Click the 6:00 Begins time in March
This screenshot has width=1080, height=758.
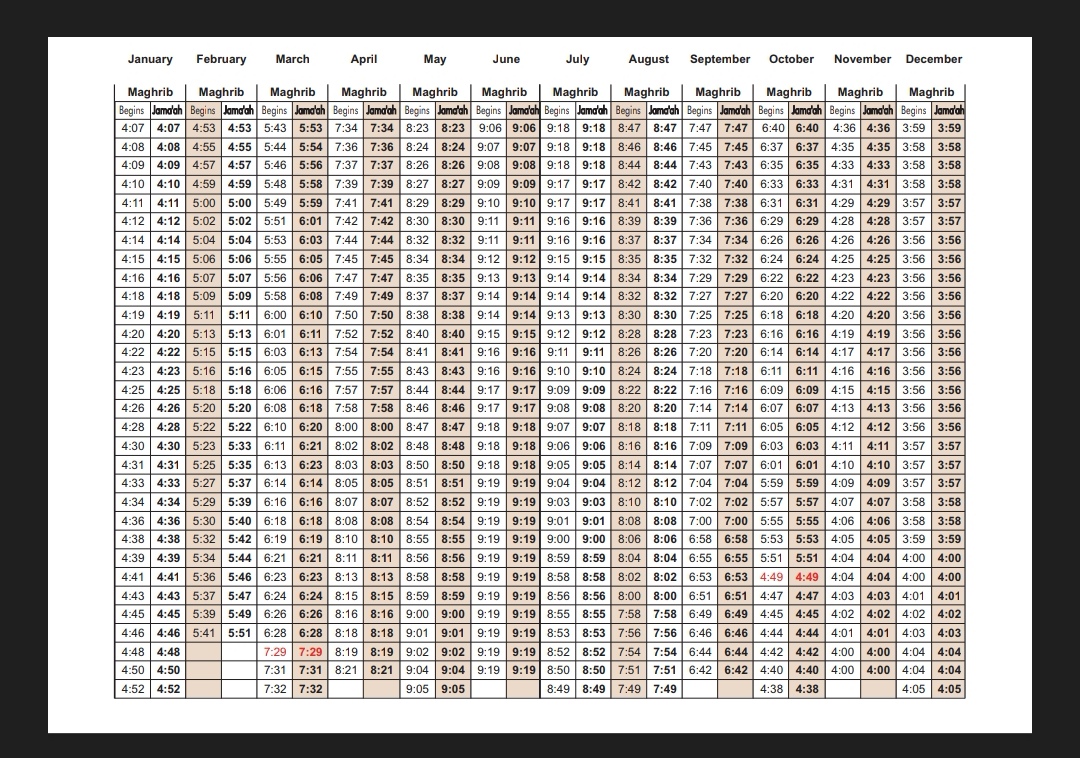274,315
